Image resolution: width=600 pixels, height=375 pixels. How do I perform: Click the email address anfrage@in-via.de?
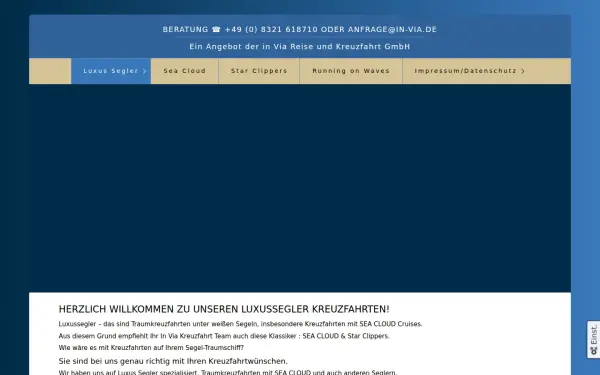coord(392,29)
